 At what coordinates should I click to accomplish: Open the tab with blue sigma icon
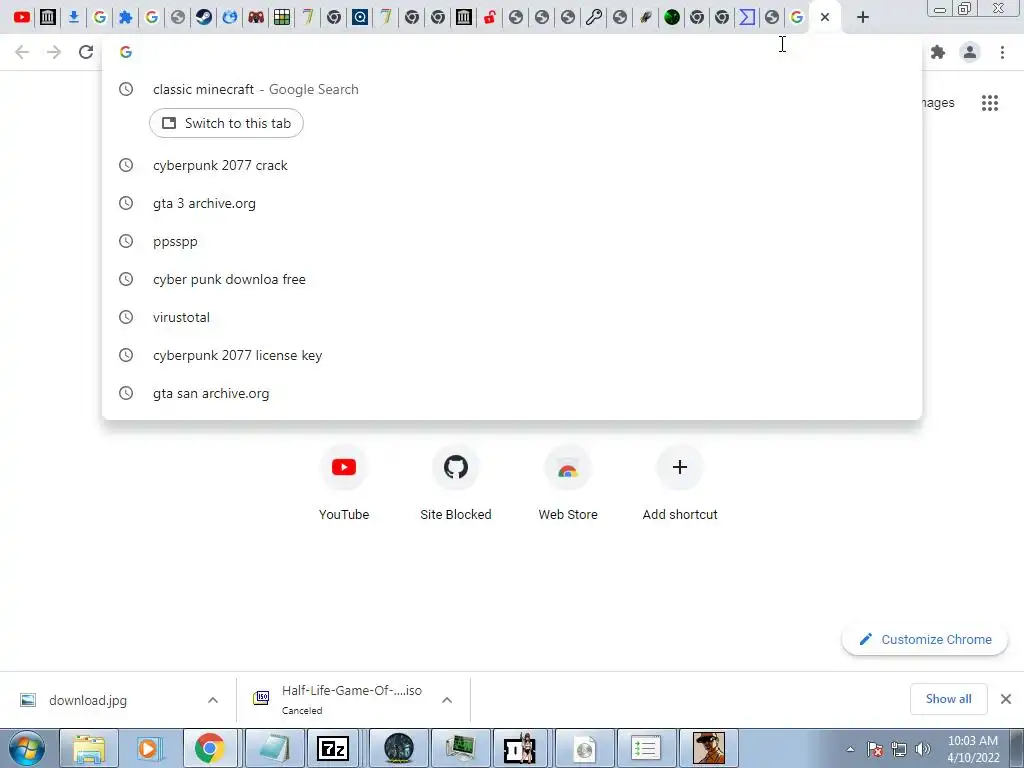point(746,17)
